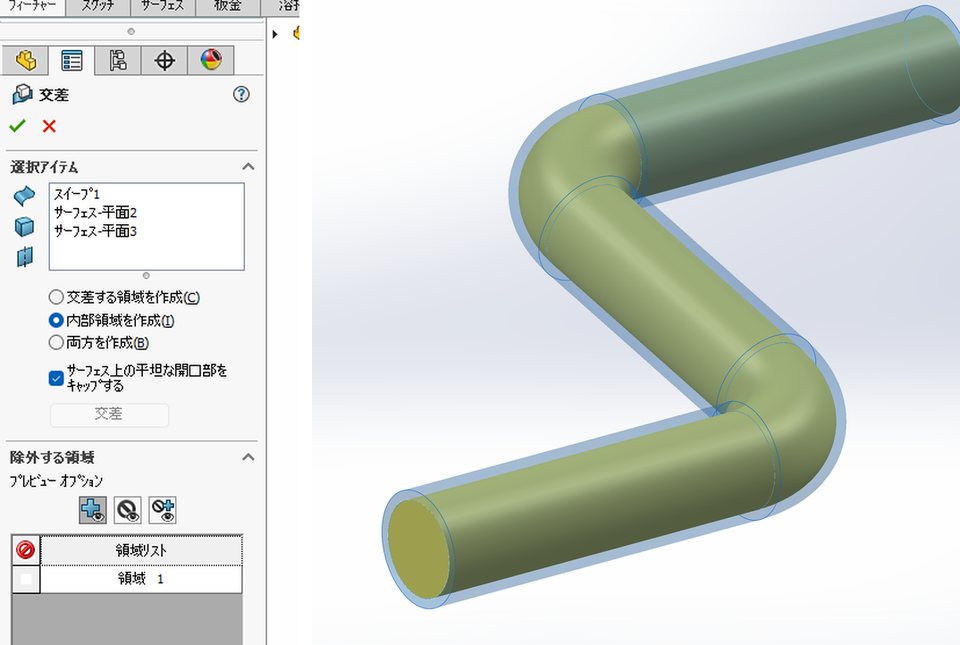Screen dimensions: 960x645
Task: Open the PropertyManager tab icon
Action: 72,61
